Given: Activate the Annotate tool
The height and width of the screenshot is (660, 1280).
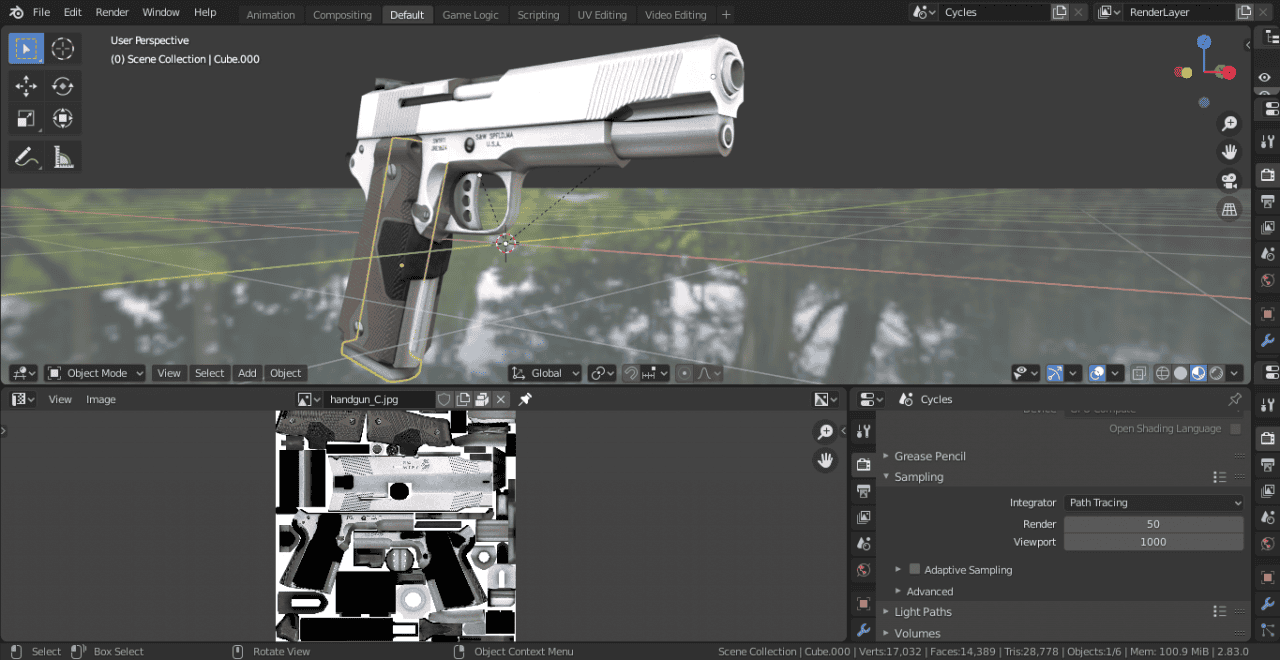Looking at the screenshot, I should coord(26,156).
